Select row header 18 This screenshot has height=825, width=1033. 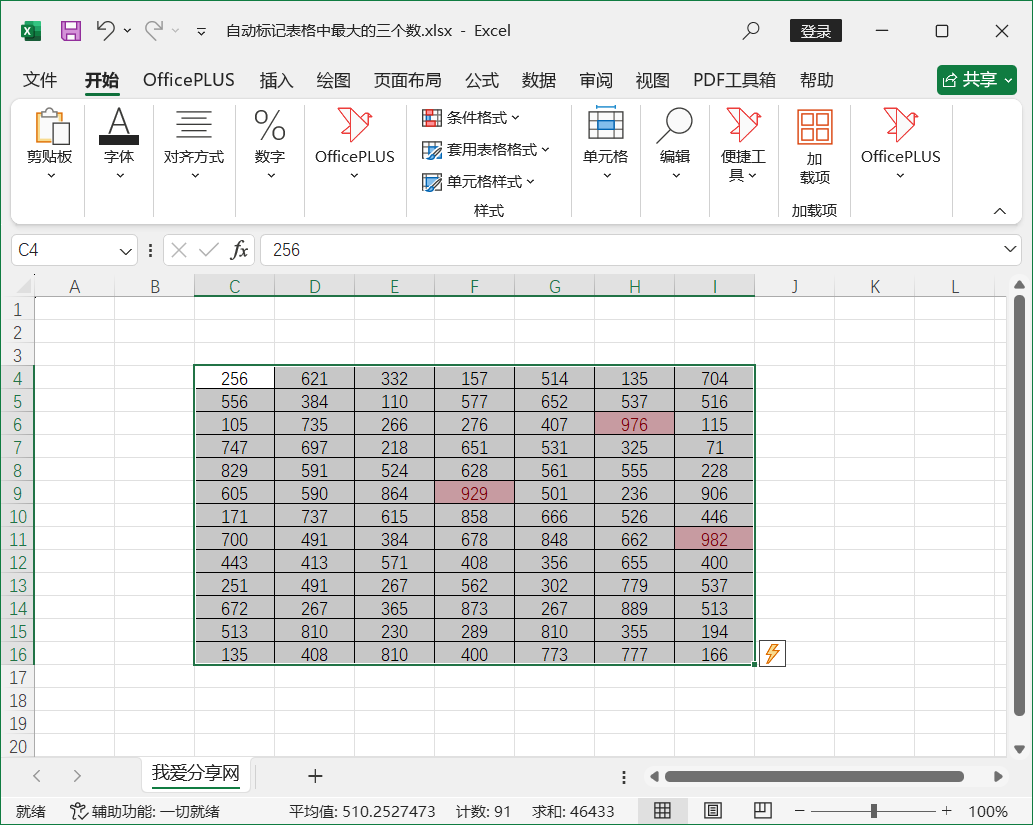pos(18,700)
